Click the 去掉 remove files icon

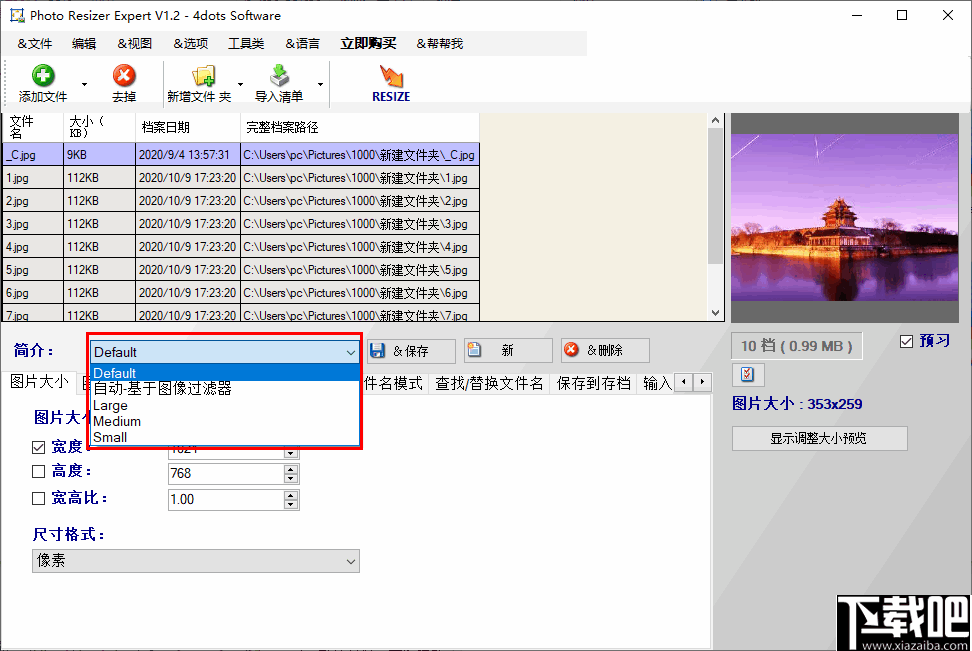[x=123, y=77]
